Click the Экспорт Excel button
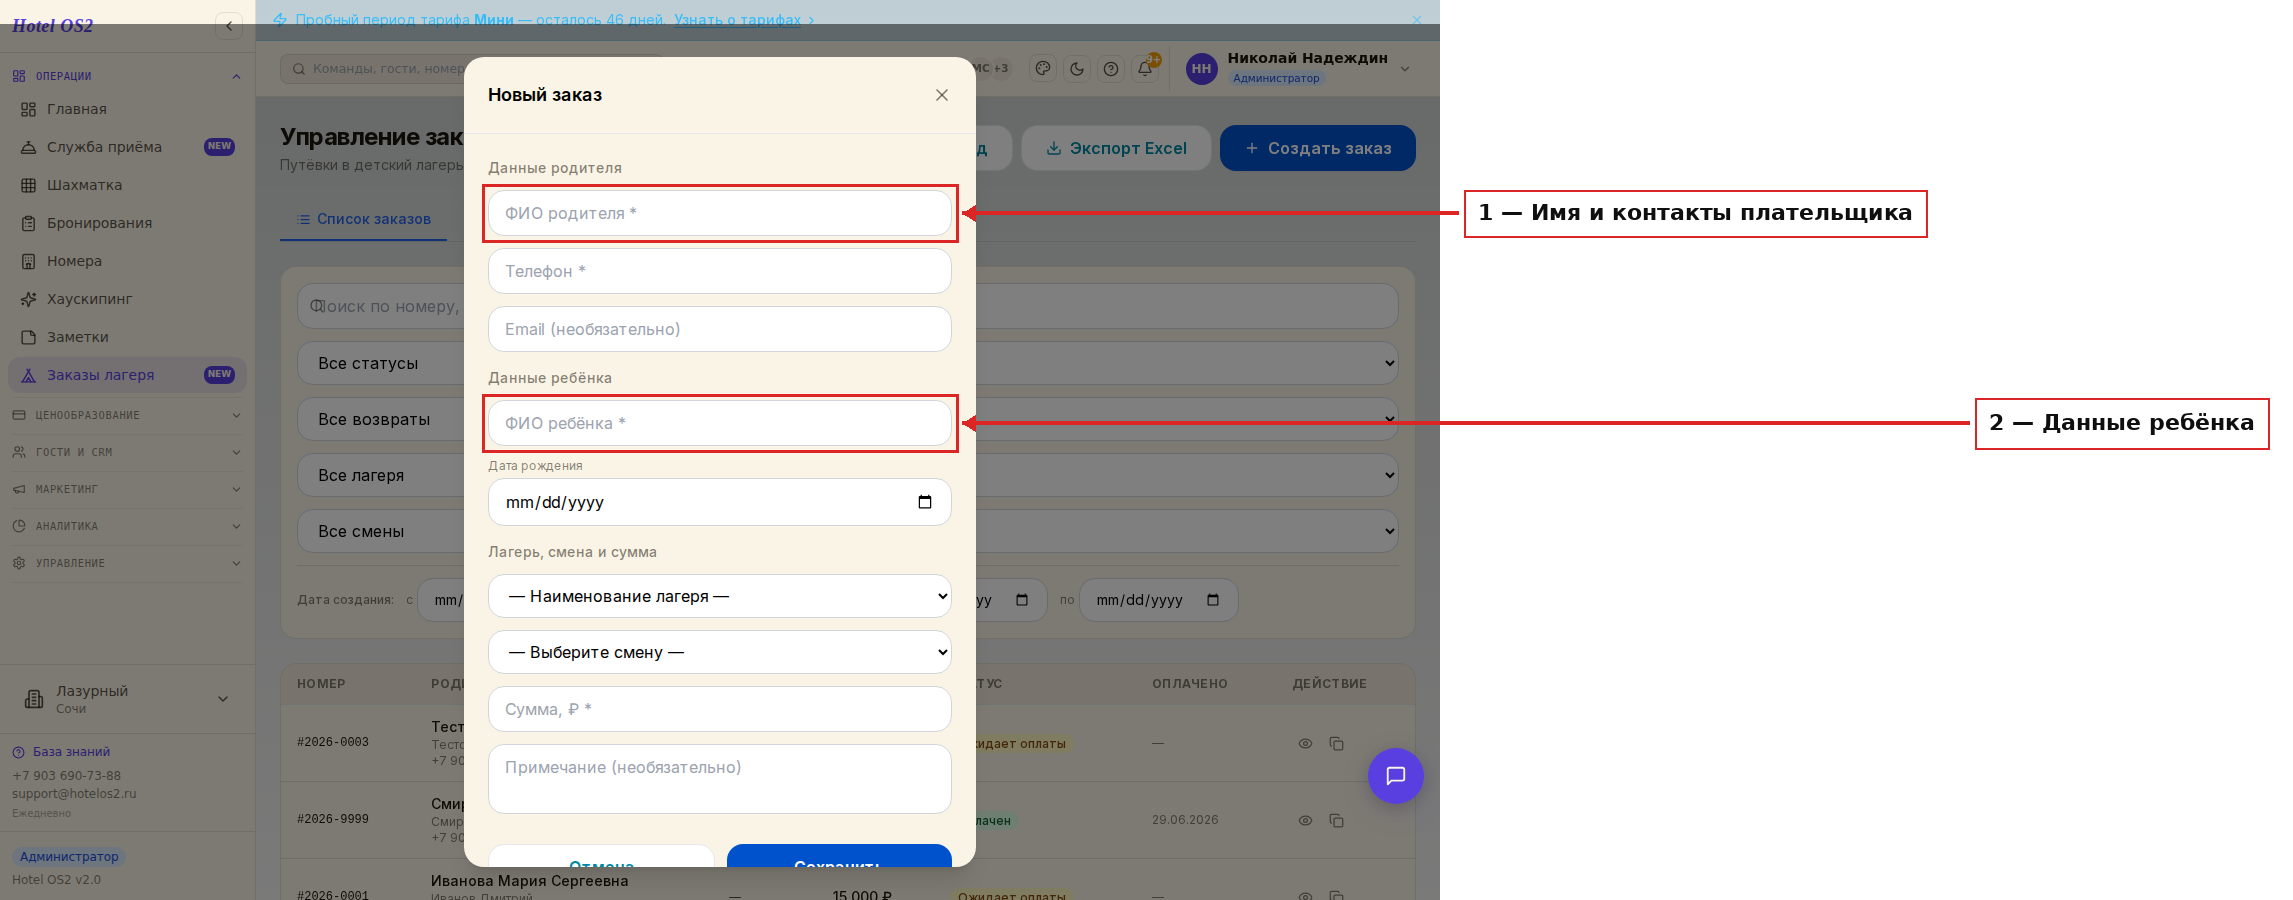 click(1116, 148)
